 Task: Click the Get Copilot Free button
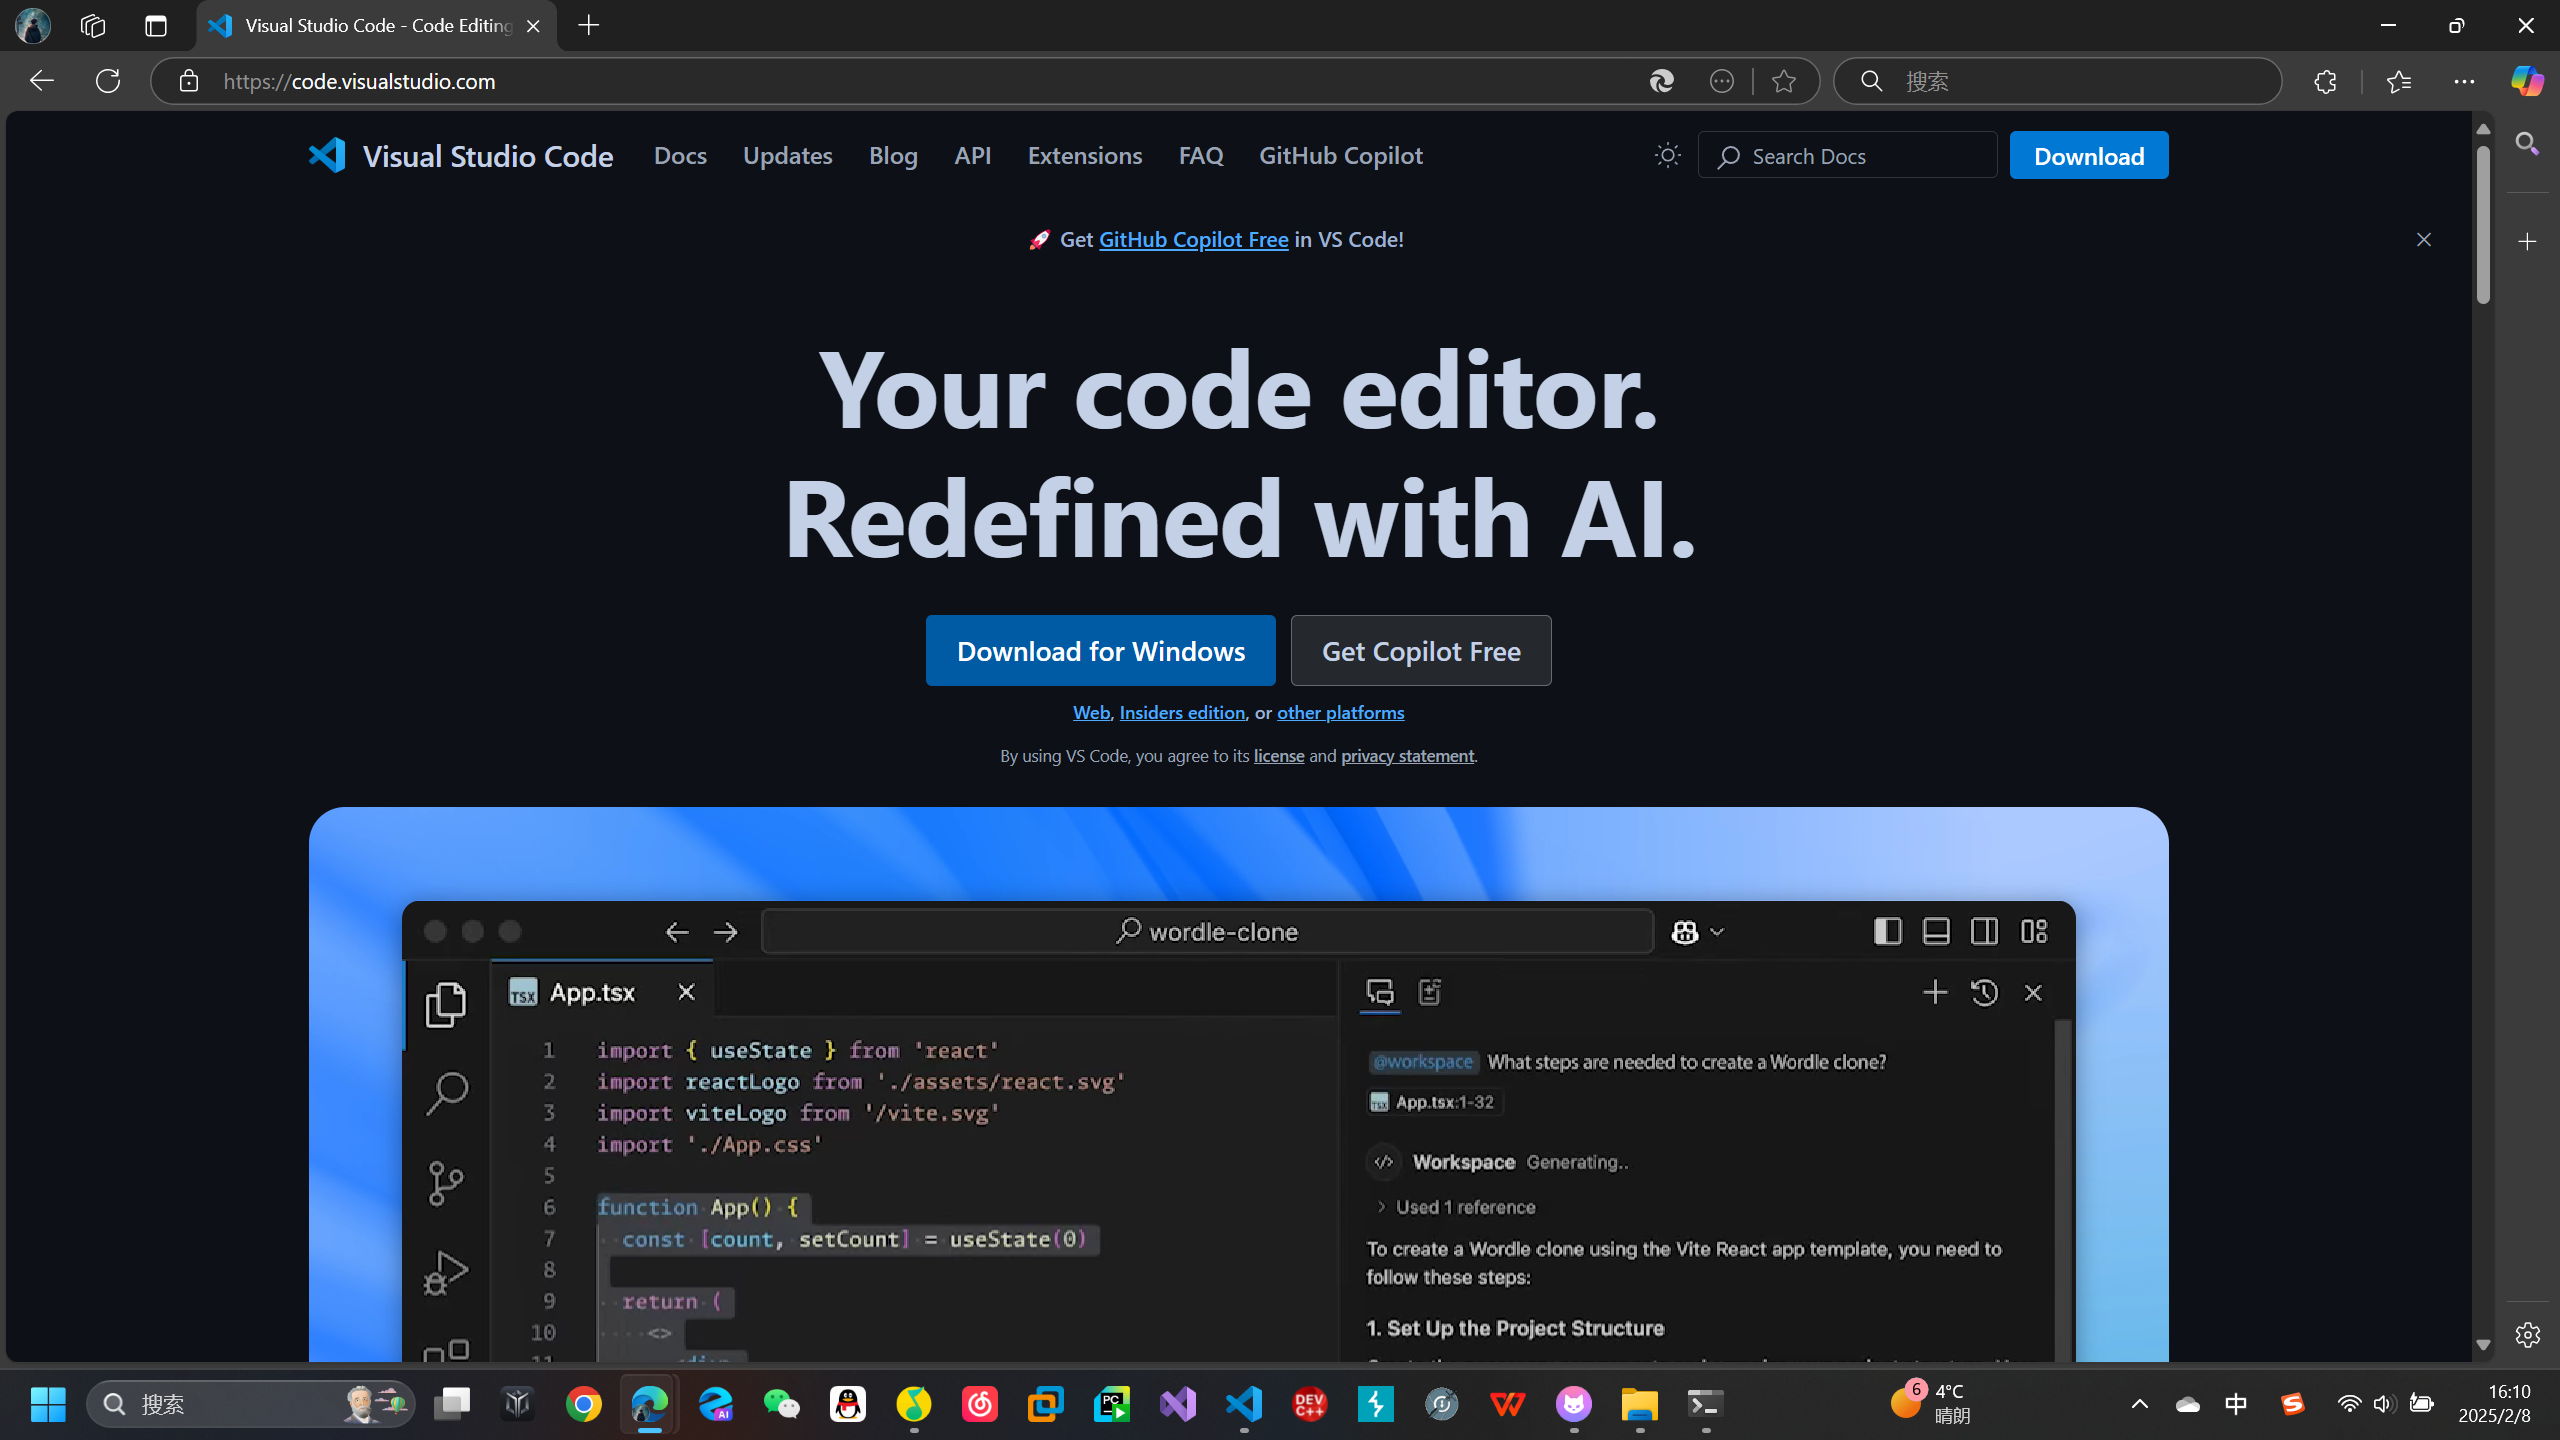tap(1420, 650)
